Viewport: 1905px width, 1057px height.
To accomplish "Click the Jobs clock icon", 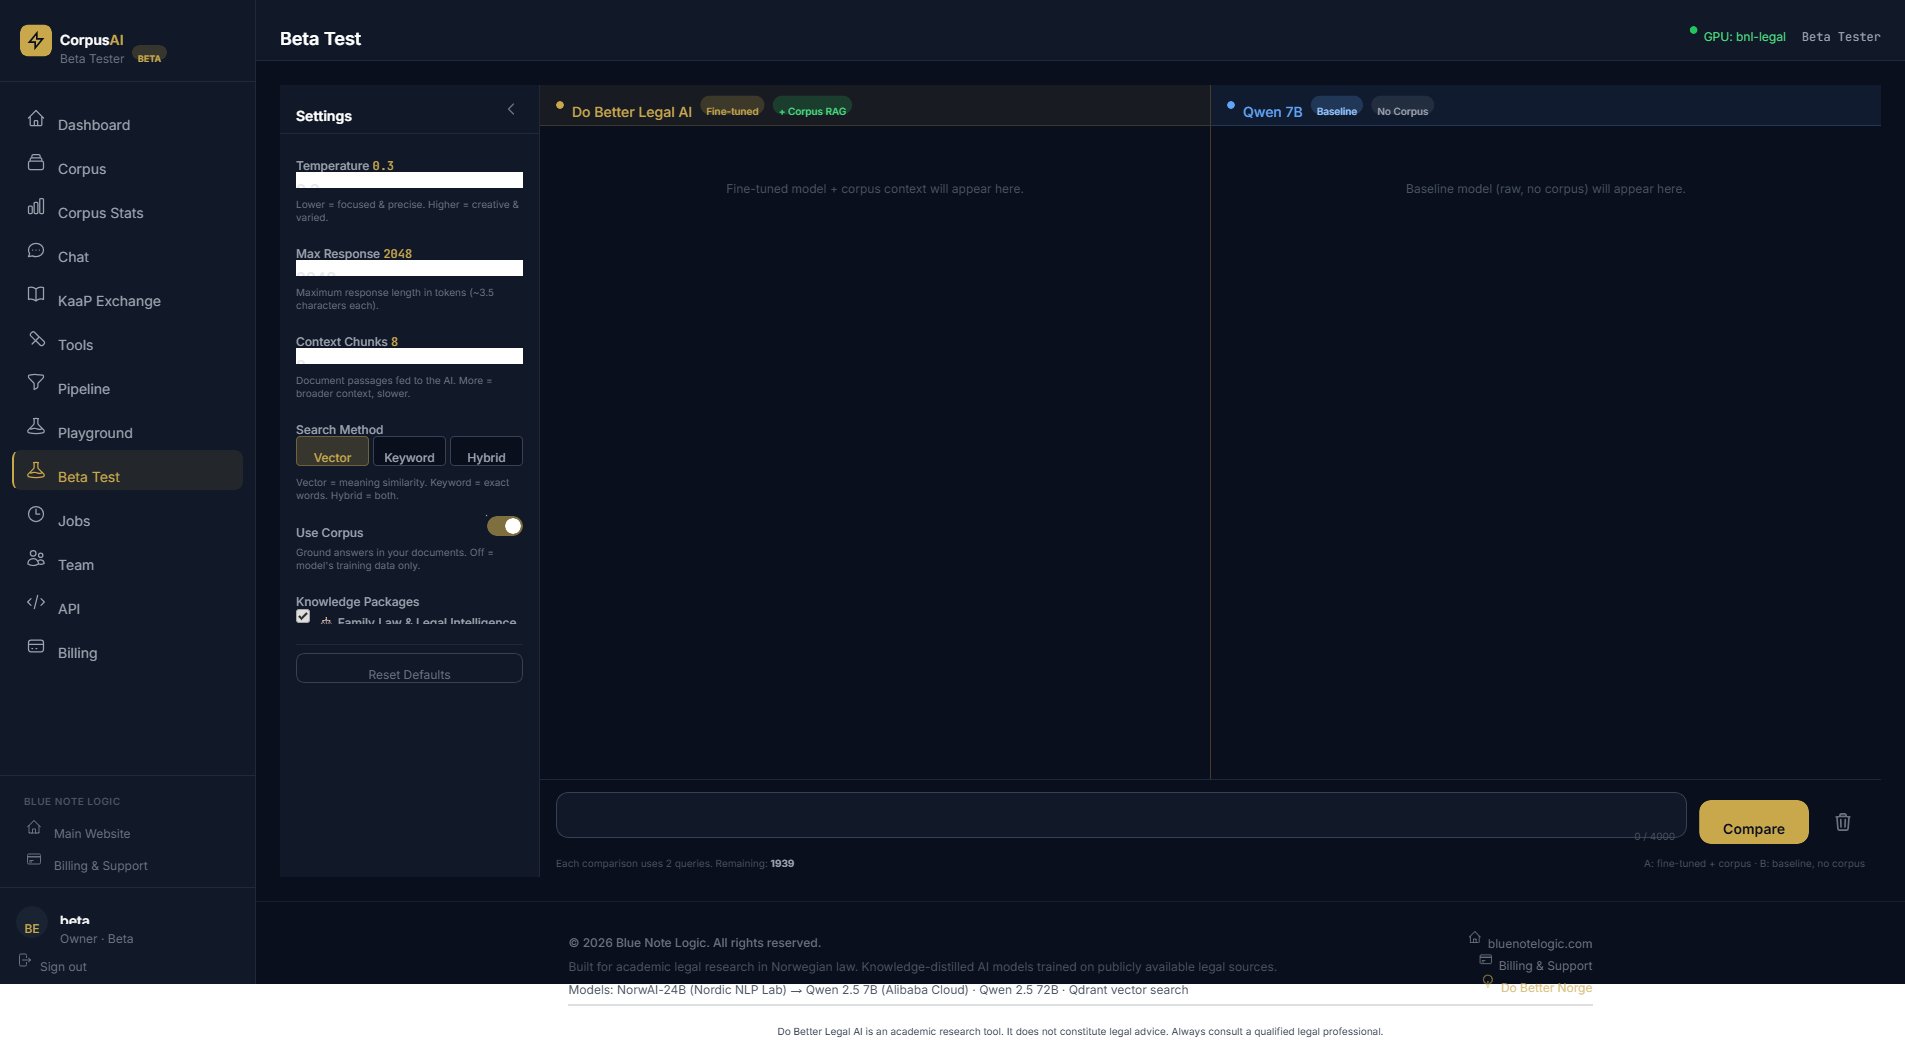I will (x=36, y=514).
